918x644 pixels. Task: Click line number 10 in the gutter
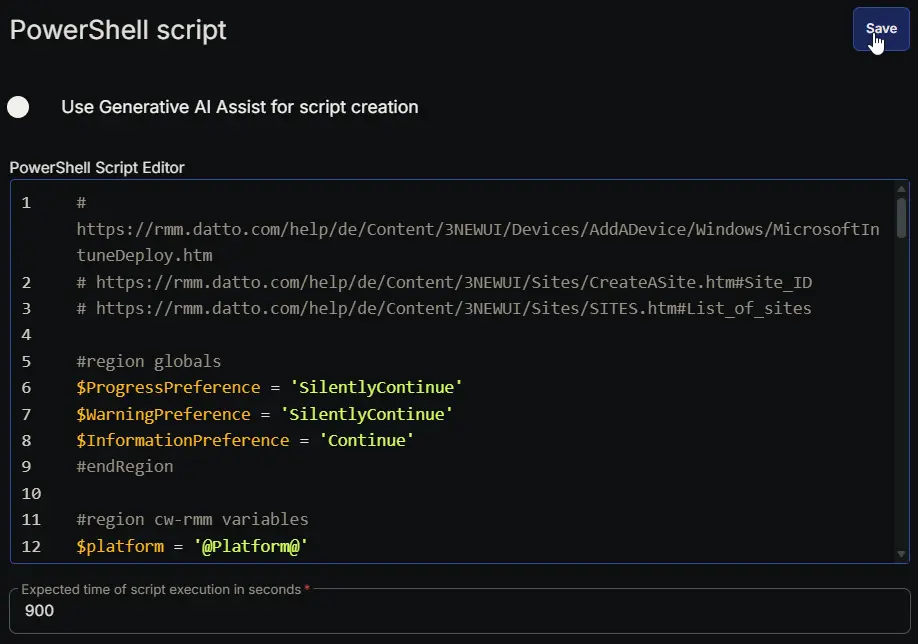[31, 493]
